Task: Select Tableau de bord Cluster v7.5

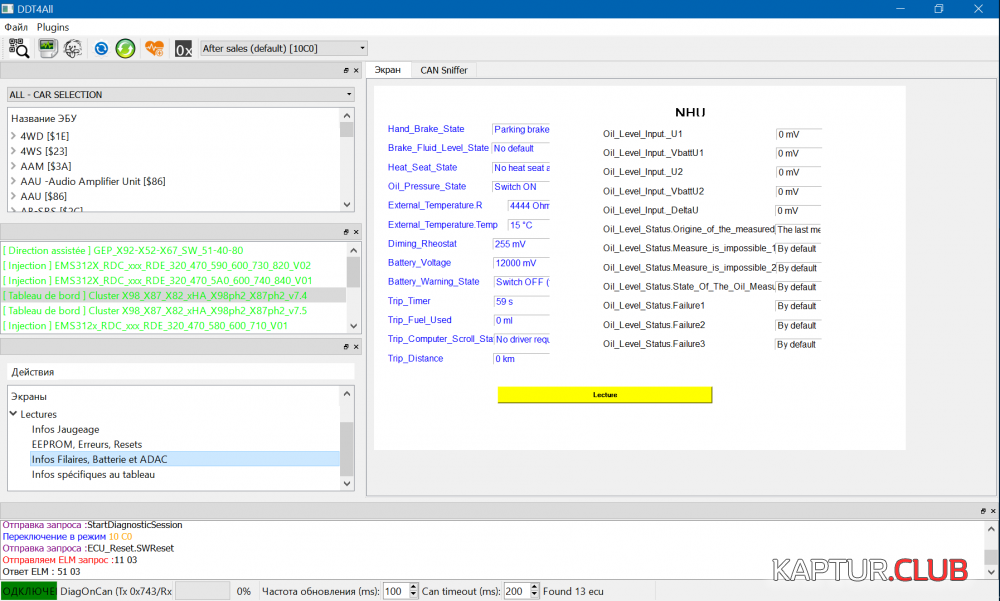Action: (155, 311)
